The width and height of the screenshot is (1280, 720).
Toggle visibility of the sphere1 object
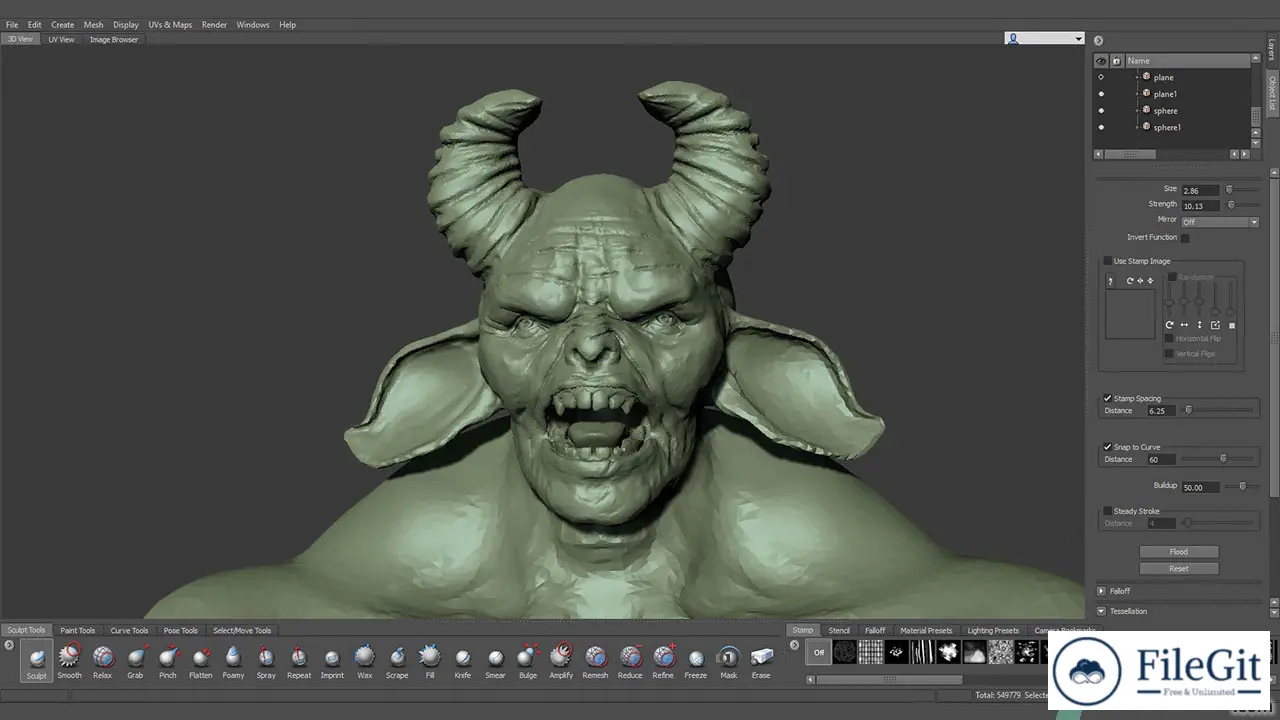[1101, 127]
